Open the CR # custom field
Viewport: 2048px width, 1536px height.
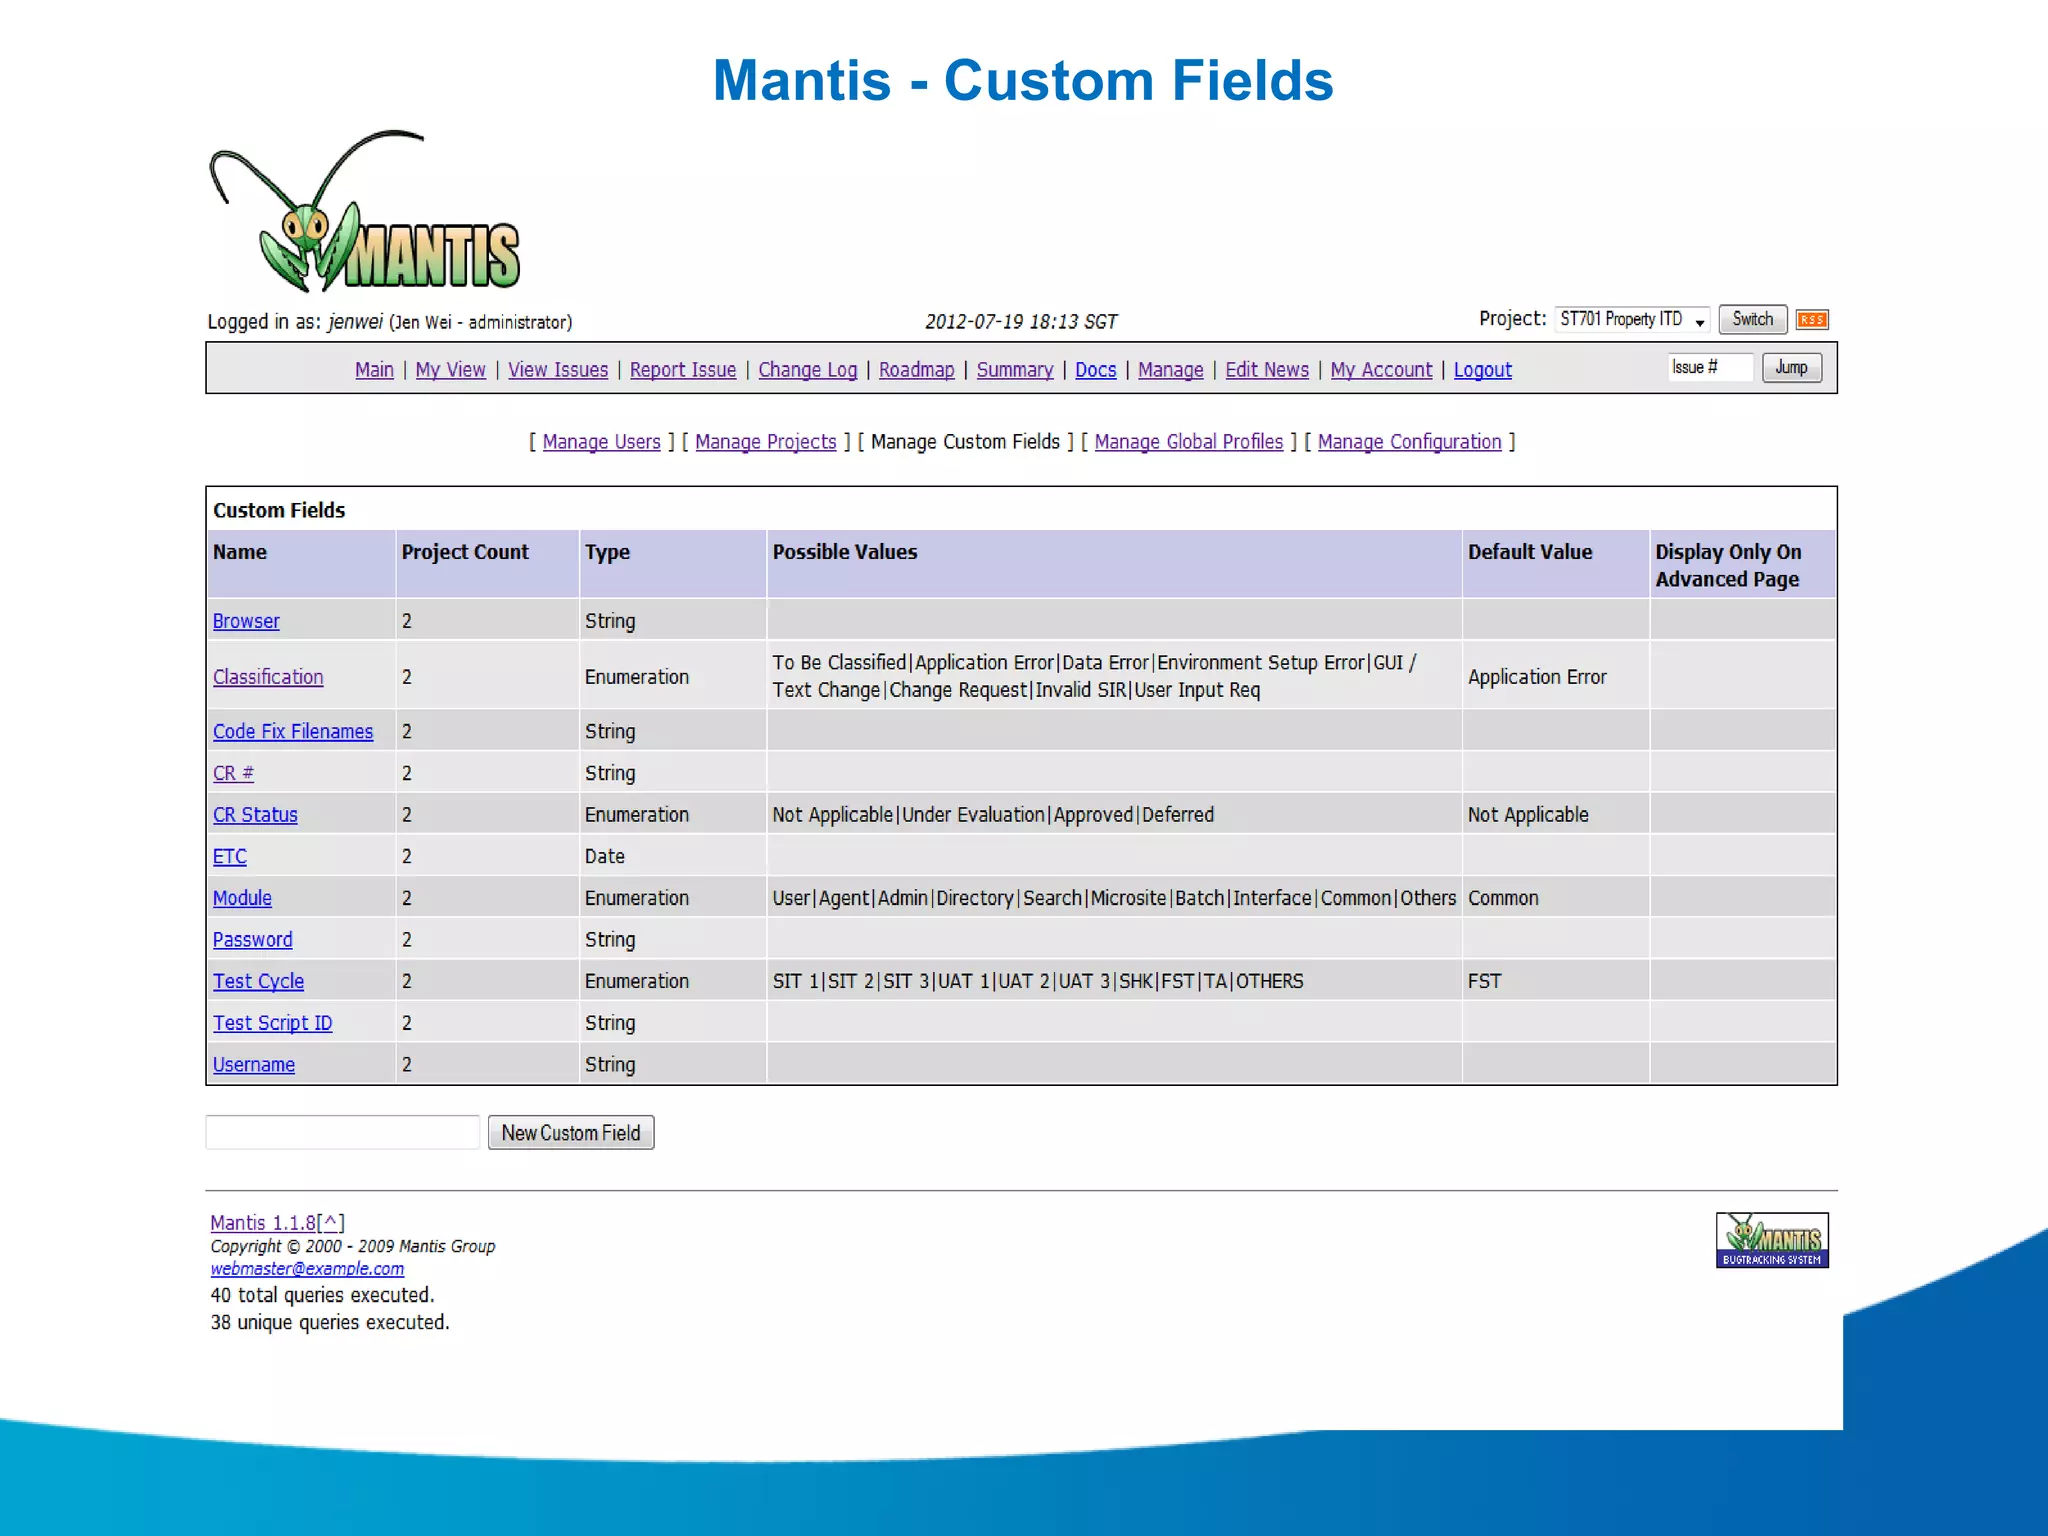(233, 774)
